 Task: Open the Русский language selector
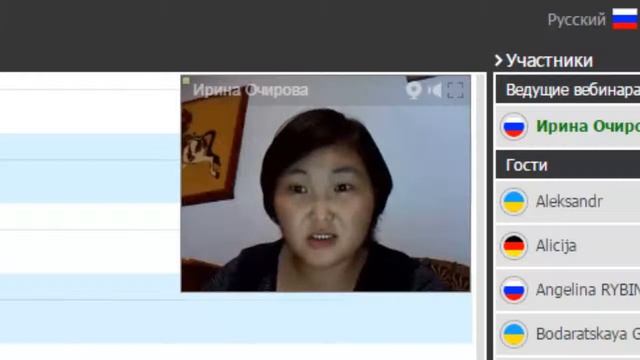576,20
